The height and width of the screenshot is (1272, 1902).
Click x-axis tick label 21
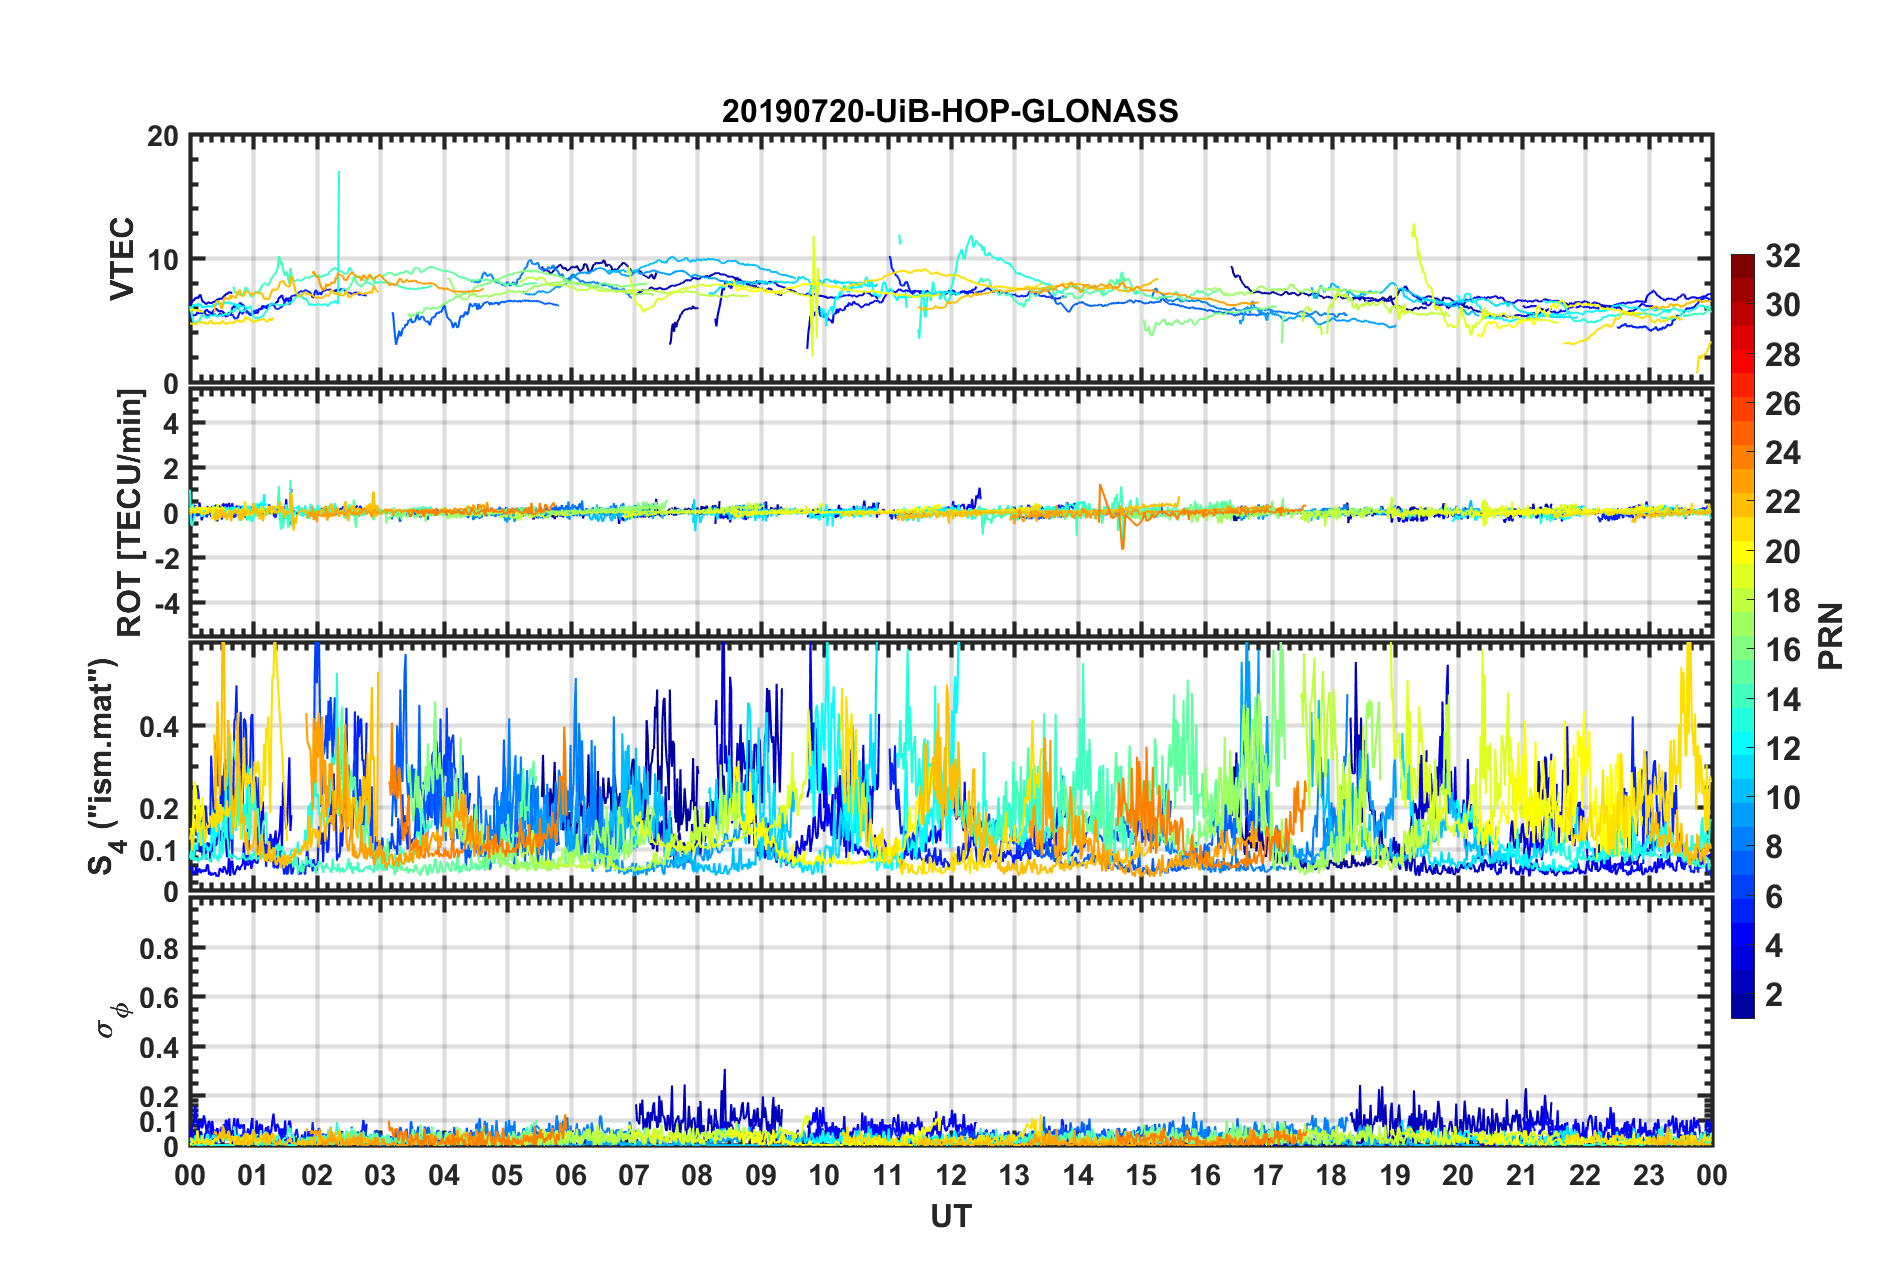point(1522,1175)
